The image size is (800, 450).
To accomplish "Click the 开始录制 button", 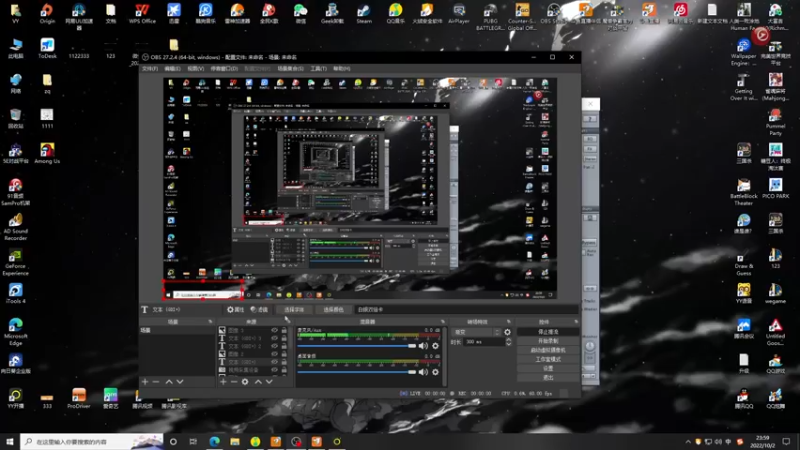I will 548,341.
